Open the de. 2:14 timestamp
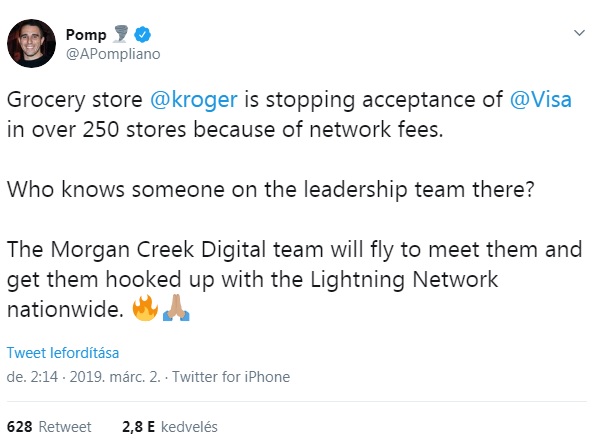 pyautogui.click(x=32, y=377)
